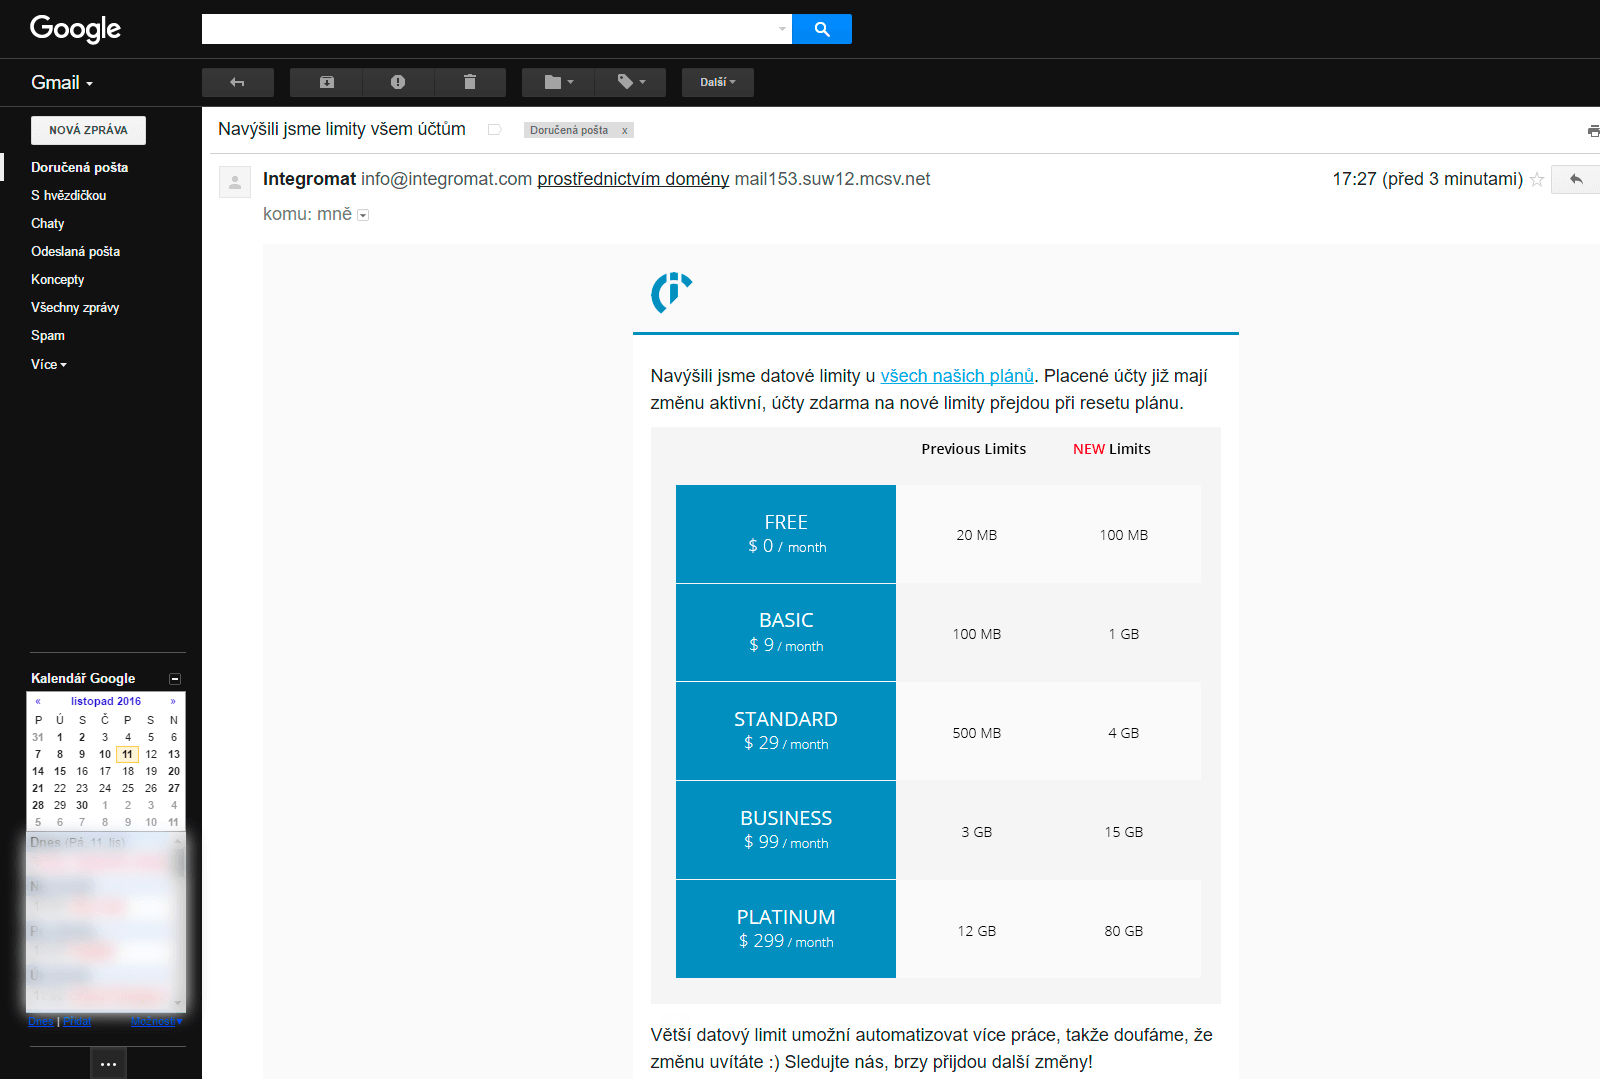This screenshot has height=1079, width=1600.
Task: Open S hvězdičkou folder
Action: 68,195
